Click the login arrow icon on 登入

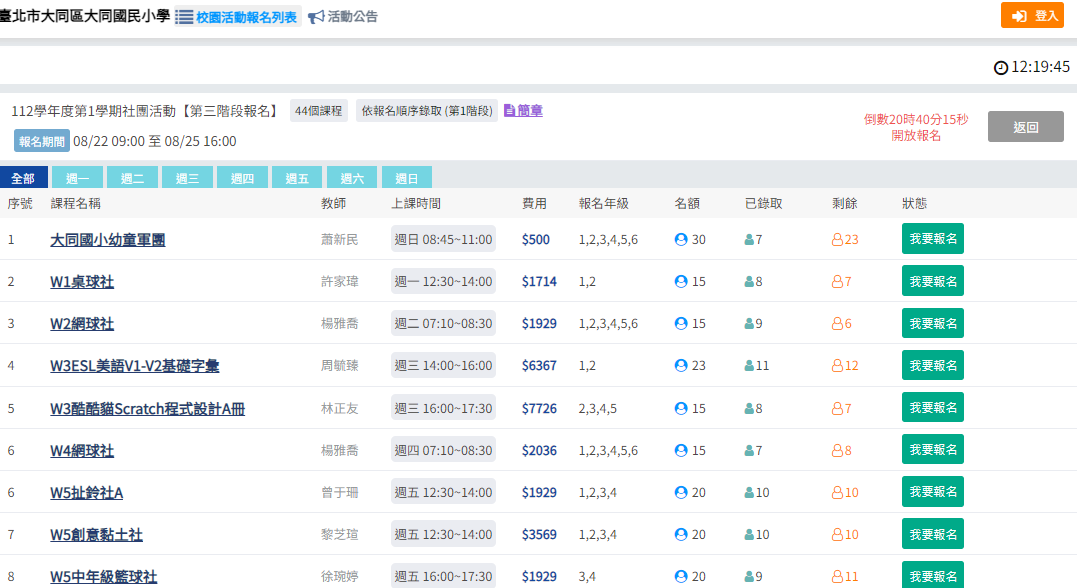(x=1019, y=16)
